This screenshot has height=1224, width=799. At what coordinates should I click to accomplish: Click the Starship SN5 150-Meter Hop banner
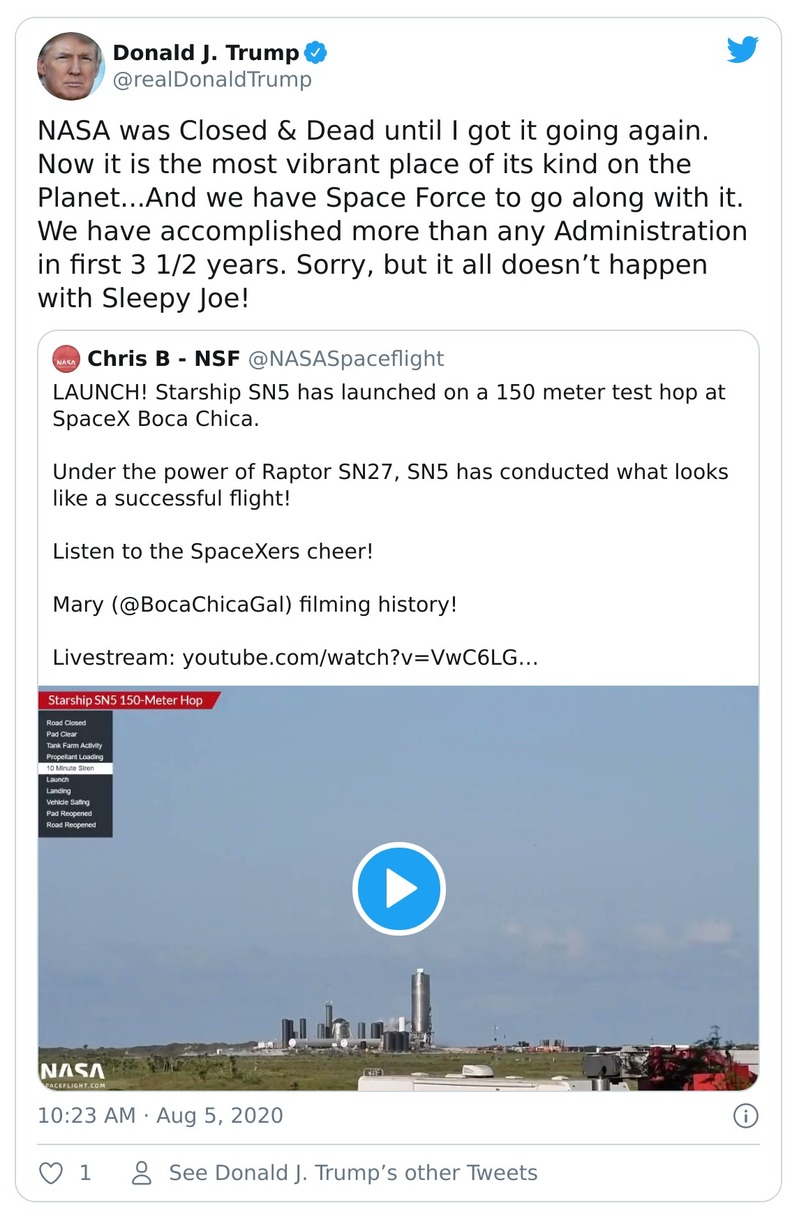click(x=126, y=700)
